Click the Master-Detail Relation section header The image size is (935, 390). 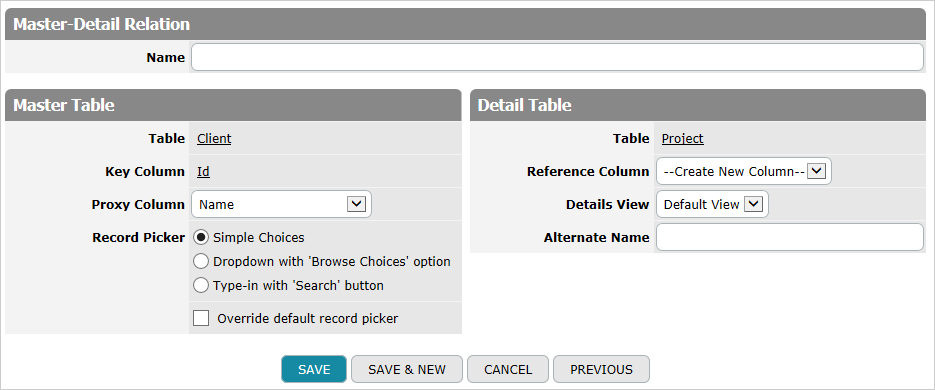tap(465, 24)
